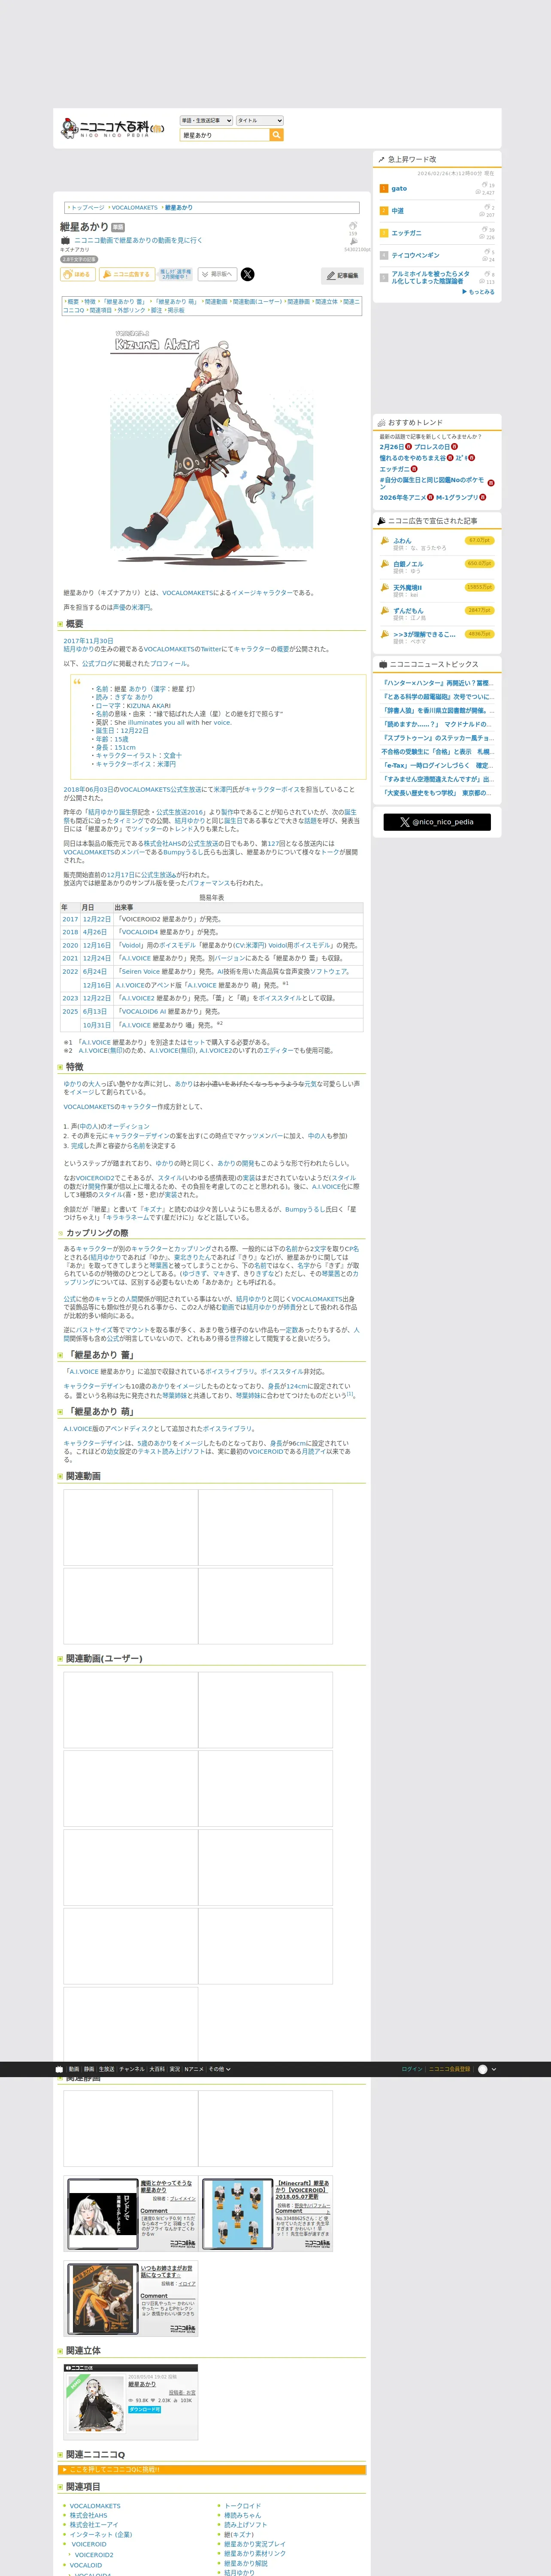Click the megaphone icon next to 白銀ノエル
The height and width of the screenshot is (2576, 551).
click(384, 564)
